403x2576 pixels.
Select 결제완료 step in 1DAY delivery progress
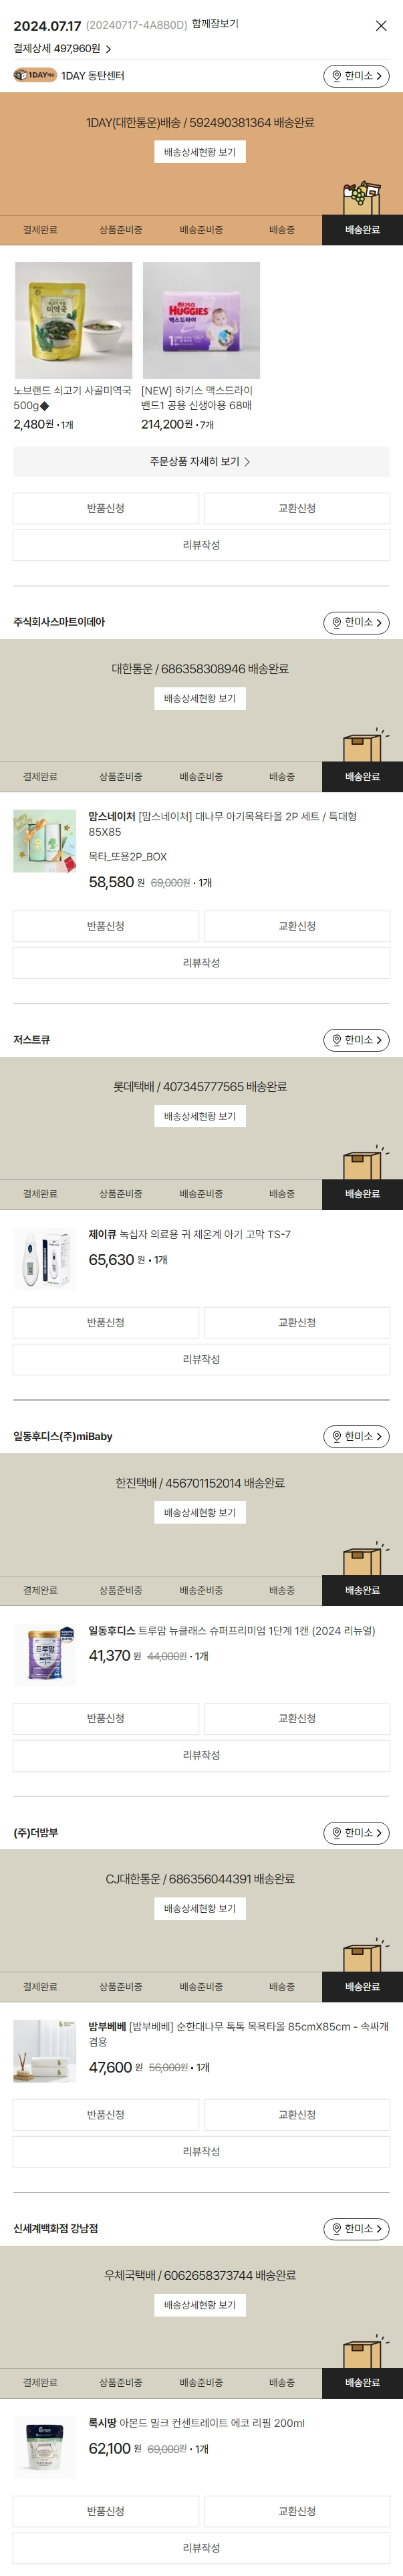[40, 230]
